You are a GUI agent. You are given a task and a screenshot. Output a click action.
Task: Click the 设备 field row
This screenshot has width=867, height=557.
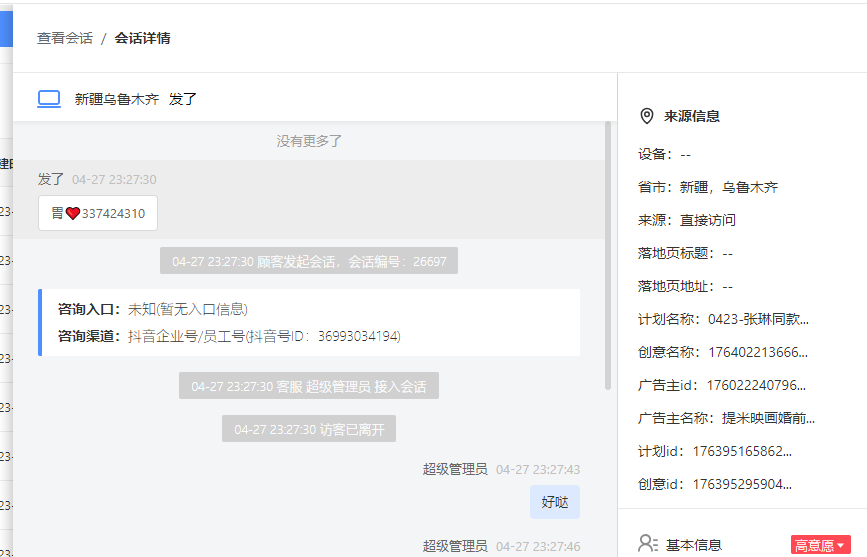(x=665, y=154)
